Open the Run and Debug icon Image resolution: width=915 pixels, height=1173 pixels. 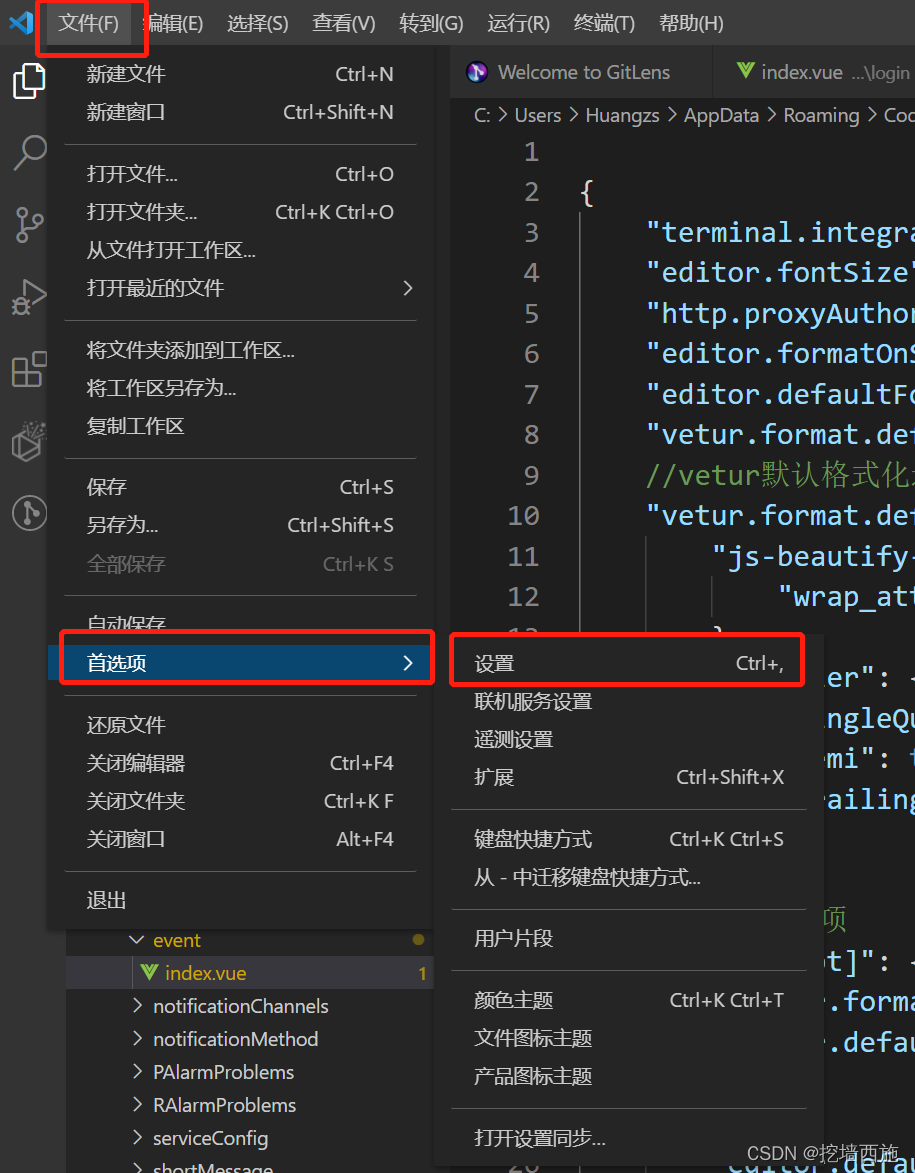pyautogui.click(x=29, y=297)
